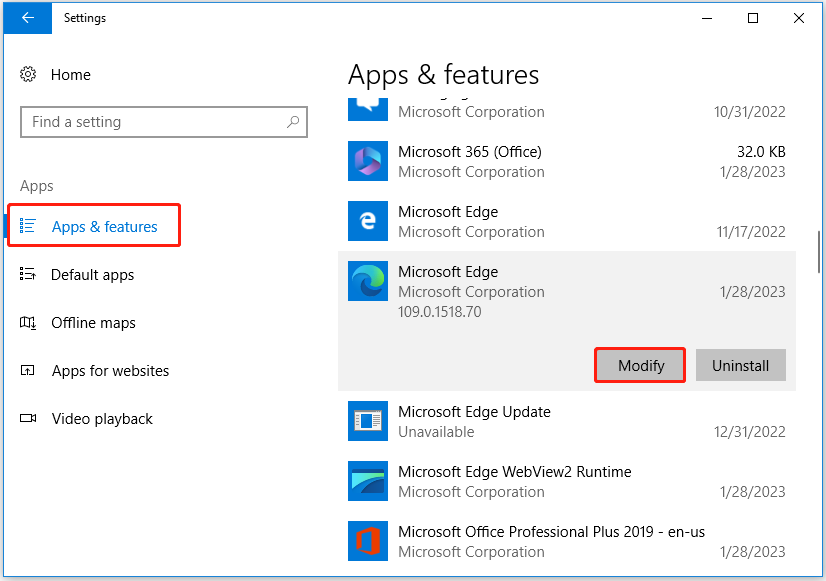This screenshot has height=581, width=826.
Task: Click the Edge WebView2 Runtime icon
Action: tap(368, 481)
